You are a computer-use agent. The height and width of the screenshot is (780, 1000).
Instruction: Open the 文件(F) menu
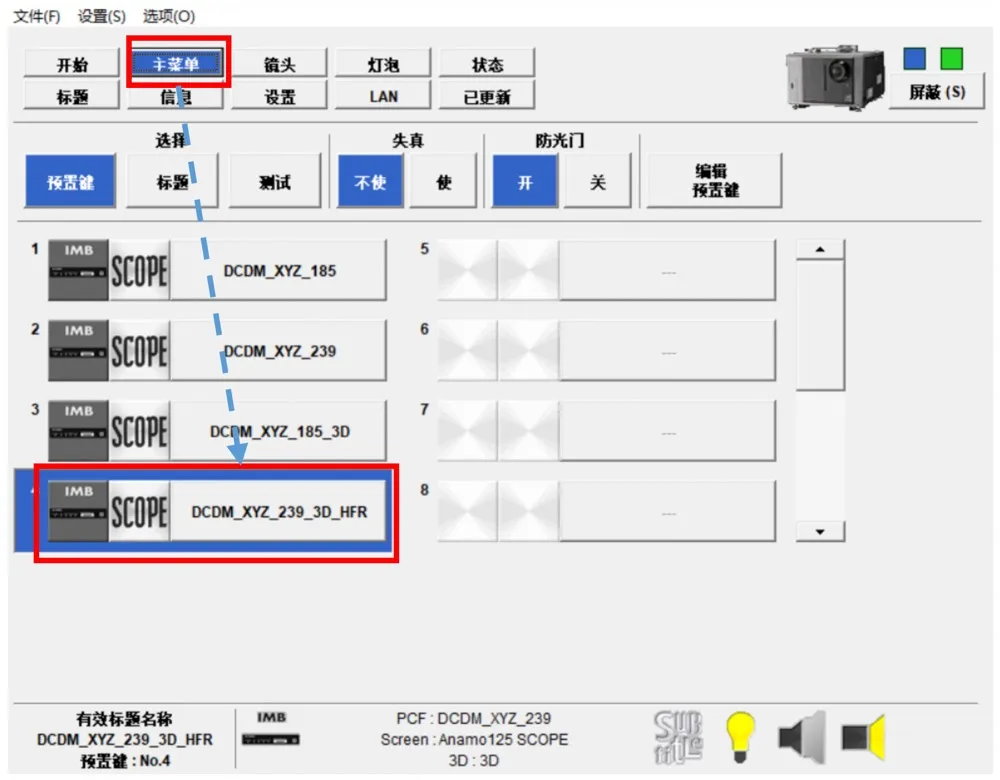[x=36, y=17]
